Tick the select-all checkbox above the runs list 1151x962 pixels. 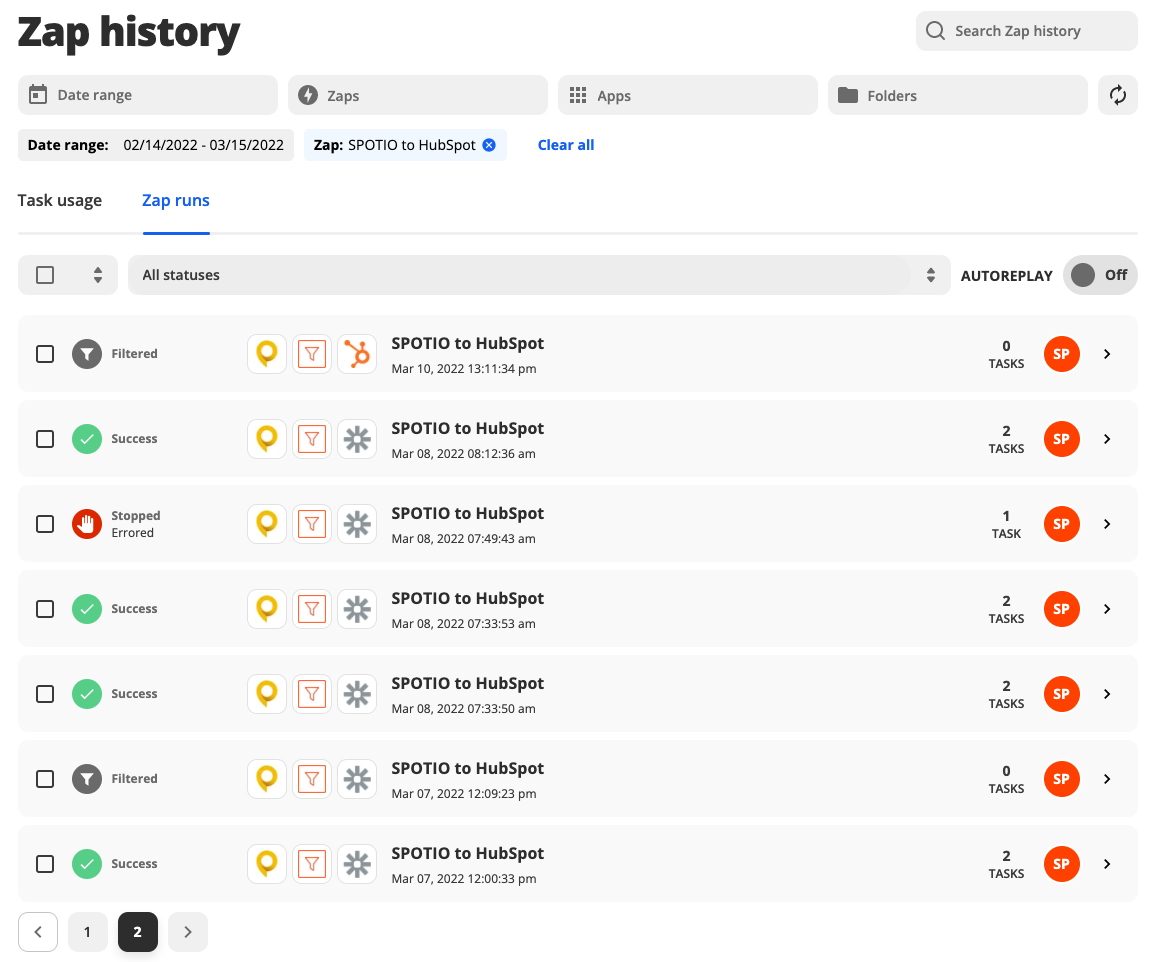click(x=46, y=275)
